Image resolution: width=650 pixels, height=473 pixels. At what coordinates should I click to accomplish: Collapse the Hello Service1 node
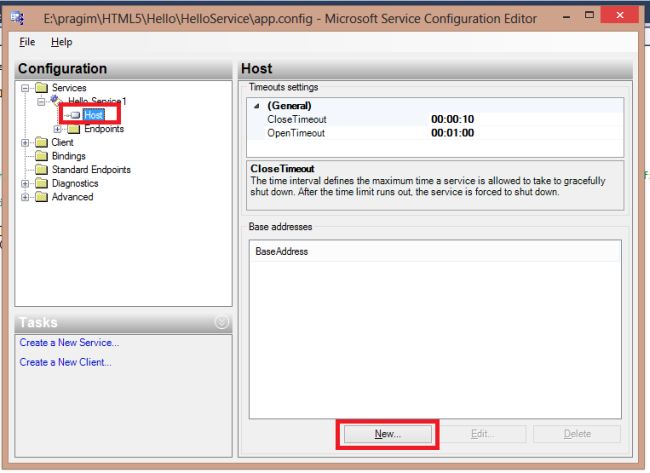pos(41,102)
